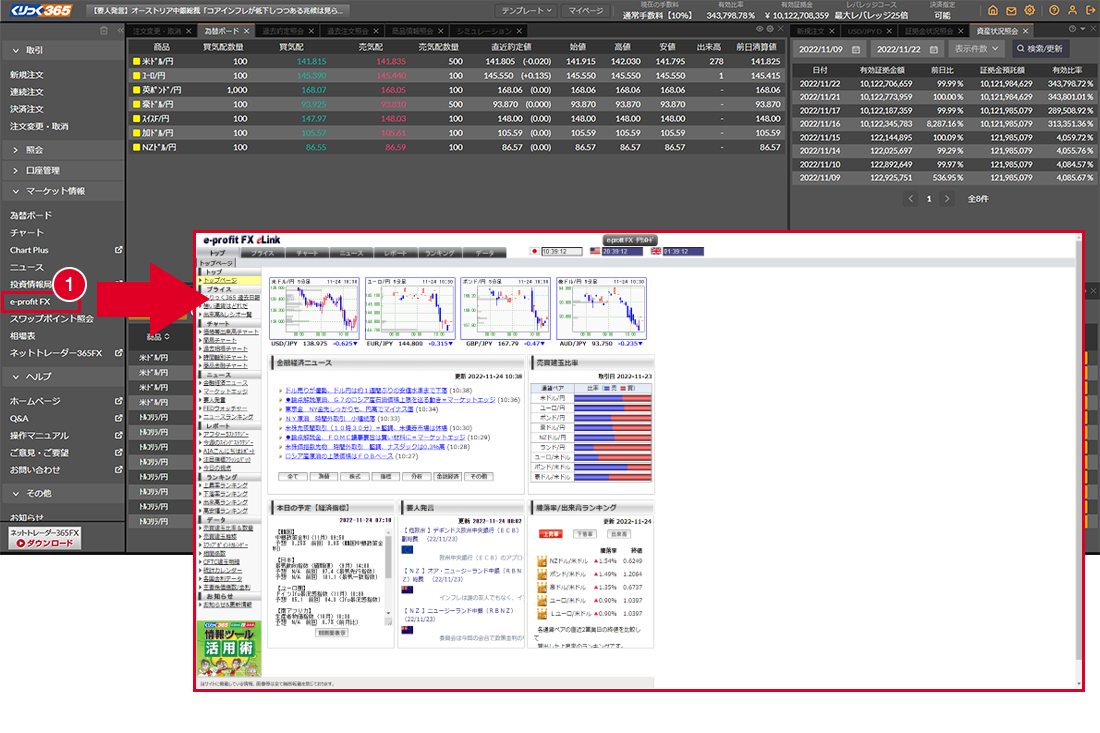Viewport: 1100px width, 733px height.
Task: Select the ランキング tab in e-profit FX
Action: (x=440, y=253)
